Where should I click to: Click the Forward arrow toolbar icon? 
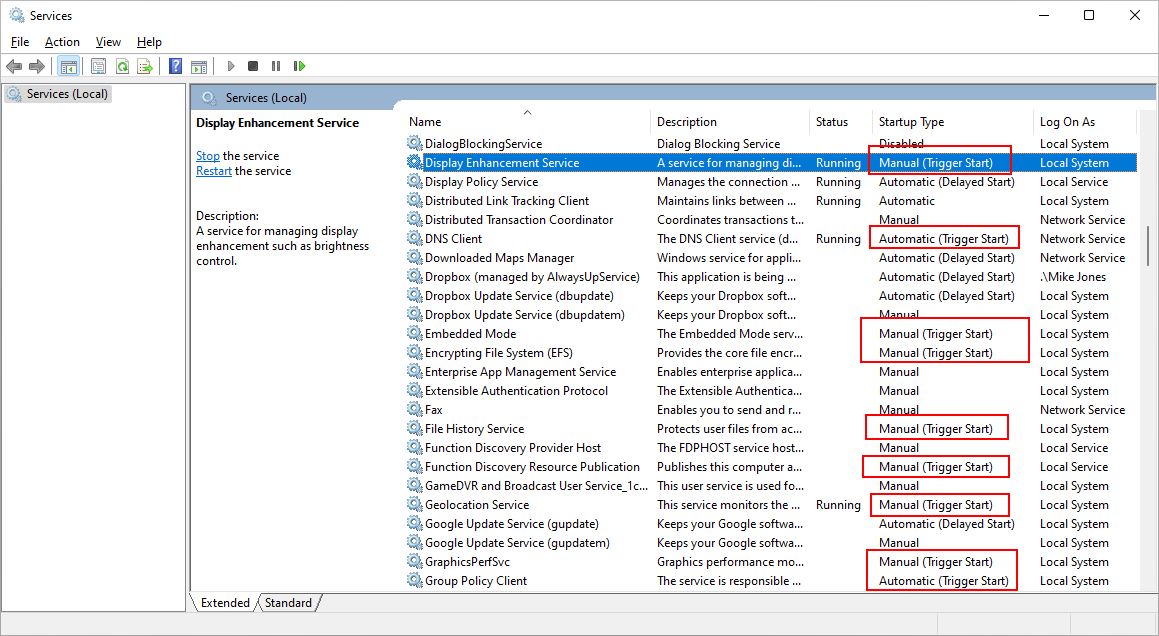click(x=36, y=67)
